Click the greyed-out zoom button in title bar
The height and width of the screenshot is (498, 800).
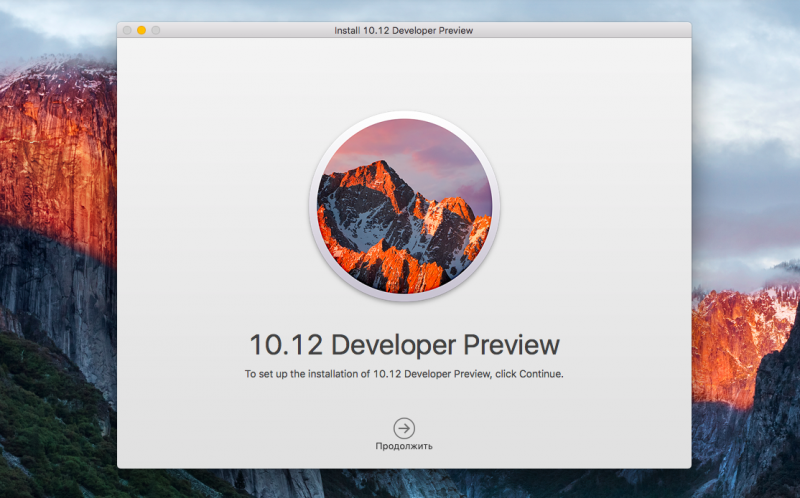click(x=156, y=30)
